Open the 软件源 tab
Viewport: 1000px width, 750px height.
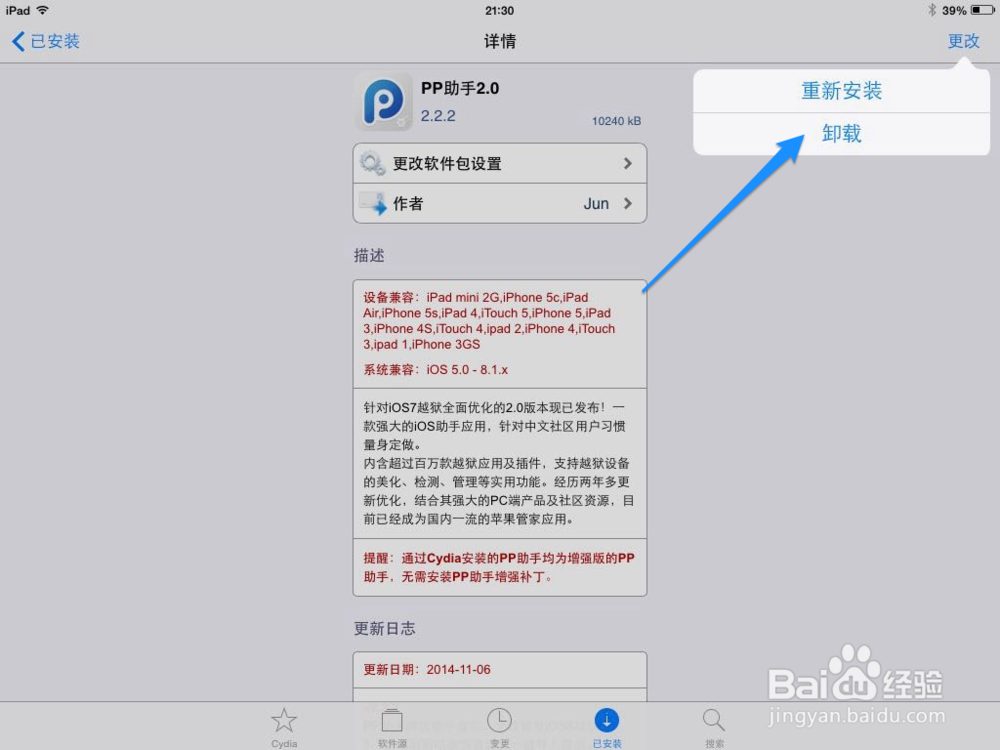coord(392,727)
